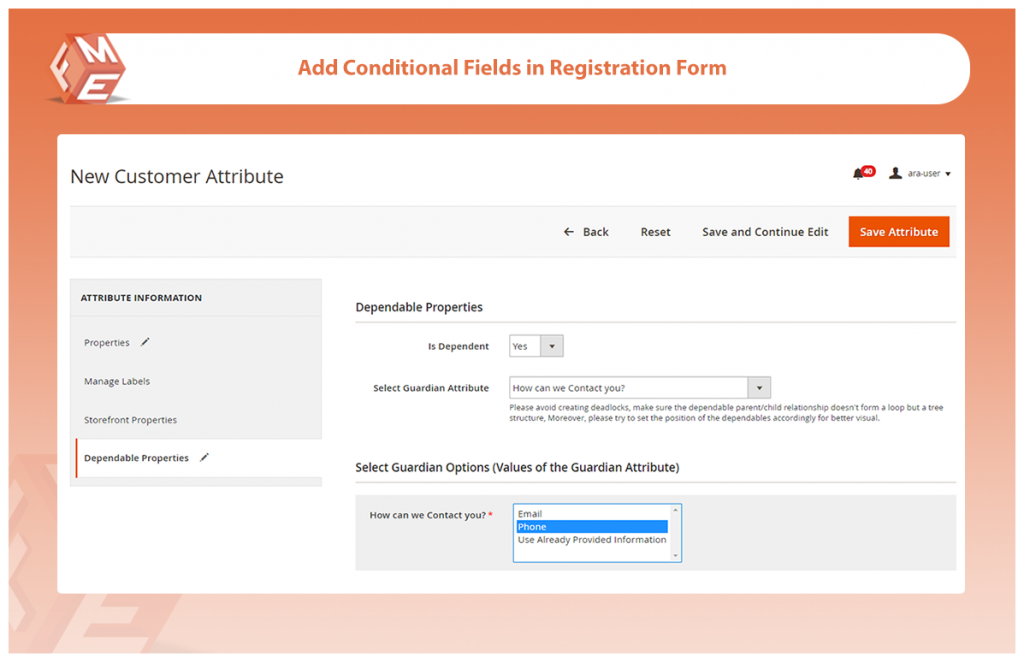Click the red notification count badge

pyautogui.click(x=868, y=171)
